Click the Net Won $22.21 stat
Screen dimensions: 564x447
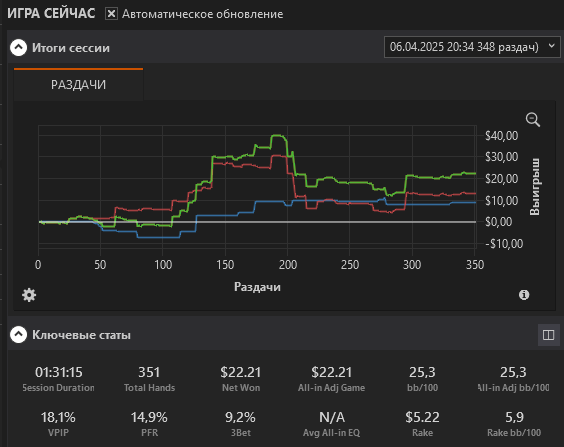click(241, 378)
